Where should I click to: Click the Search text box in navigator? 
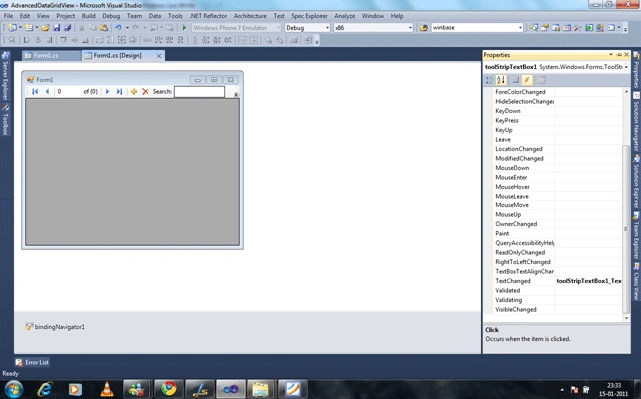point(199,92)
